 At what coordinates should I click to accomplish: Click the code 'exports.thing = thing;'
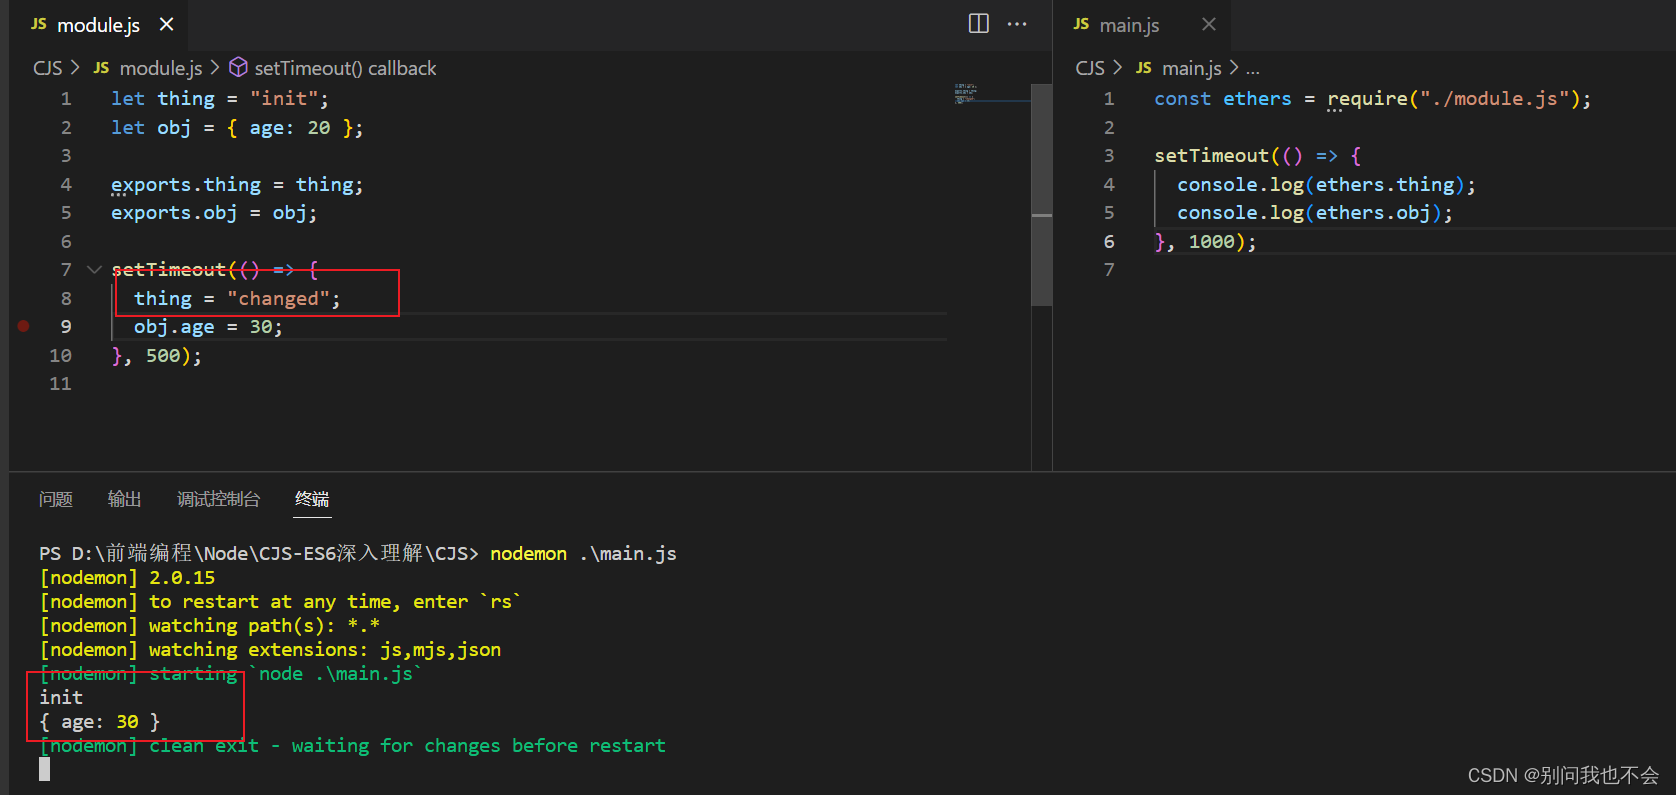click(x=237, y=185)
